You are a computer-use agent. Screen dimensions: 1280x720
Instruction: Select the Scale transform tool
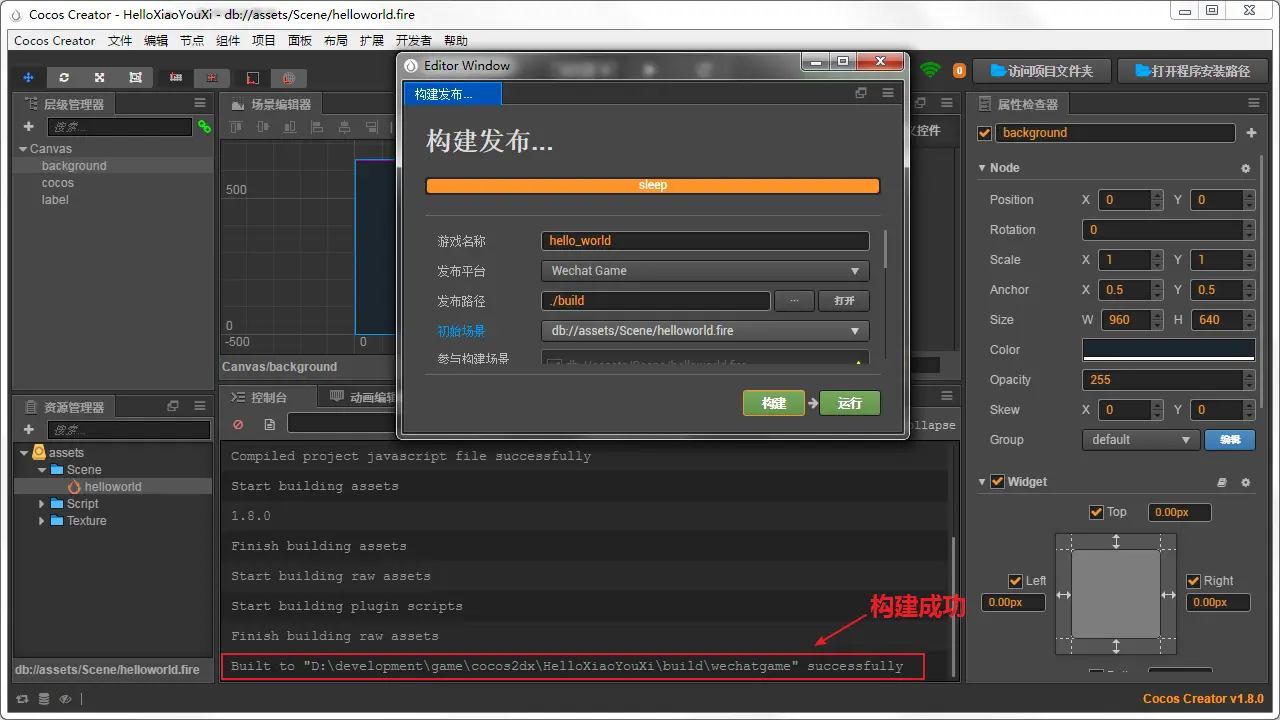click(99, 77)
